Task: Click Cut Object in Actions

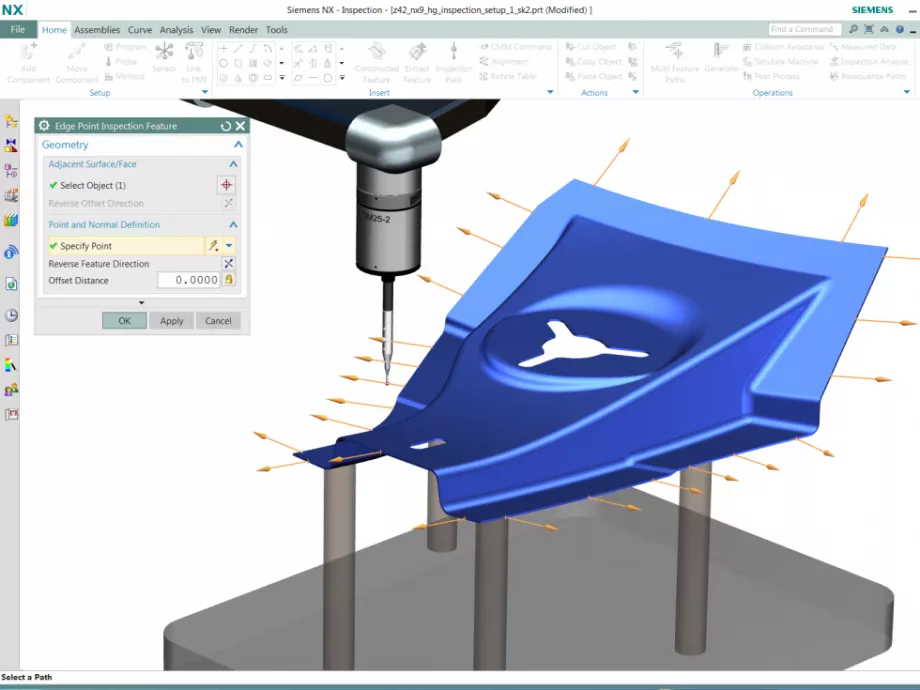Action: [x=591, y=46]
